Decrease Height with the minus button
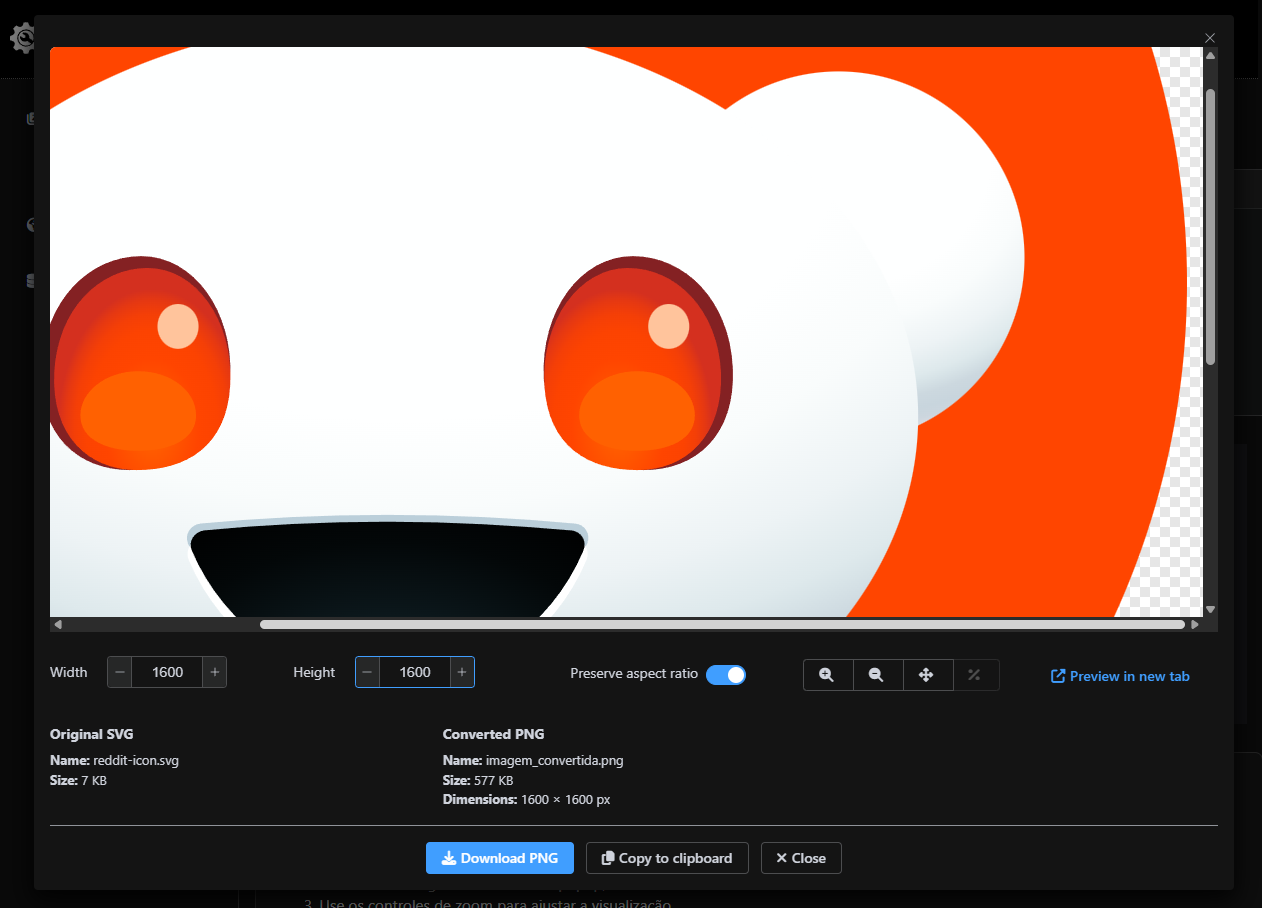This screenshot has height=908, width=1262. point(367,672)
